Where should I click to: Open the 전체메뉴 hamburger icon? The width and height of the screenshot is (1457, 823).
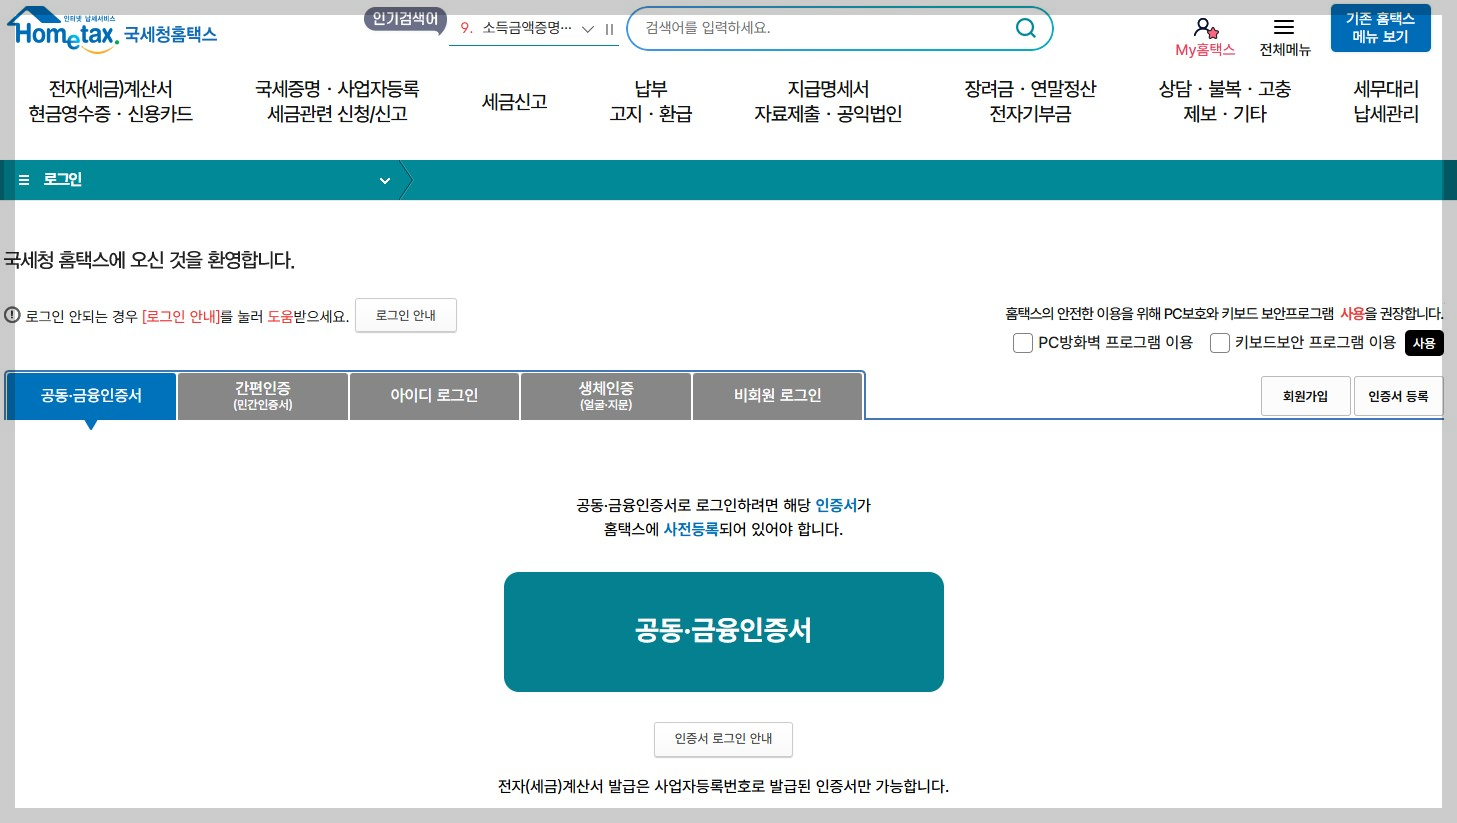click(x=1283, y=27)
